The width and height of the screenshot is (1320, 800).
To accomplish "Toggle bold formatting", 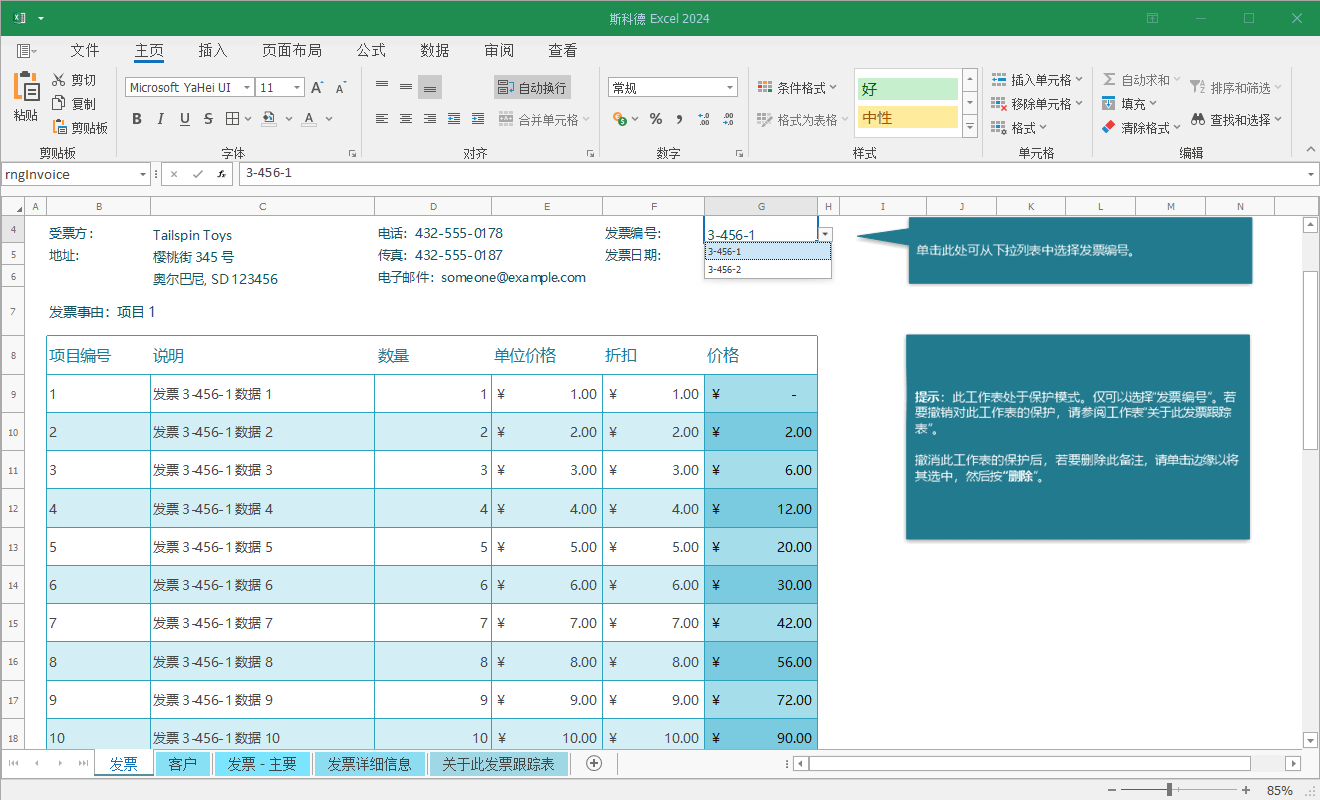I will (x=137, y=119).
